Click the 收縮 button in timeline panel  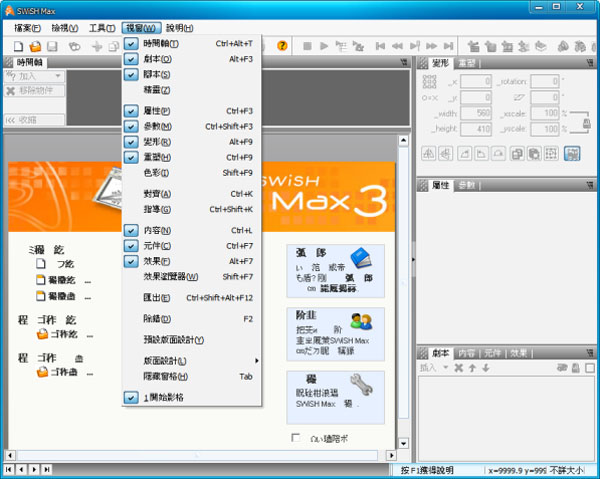pyautogui.click(x=34, y=120)
